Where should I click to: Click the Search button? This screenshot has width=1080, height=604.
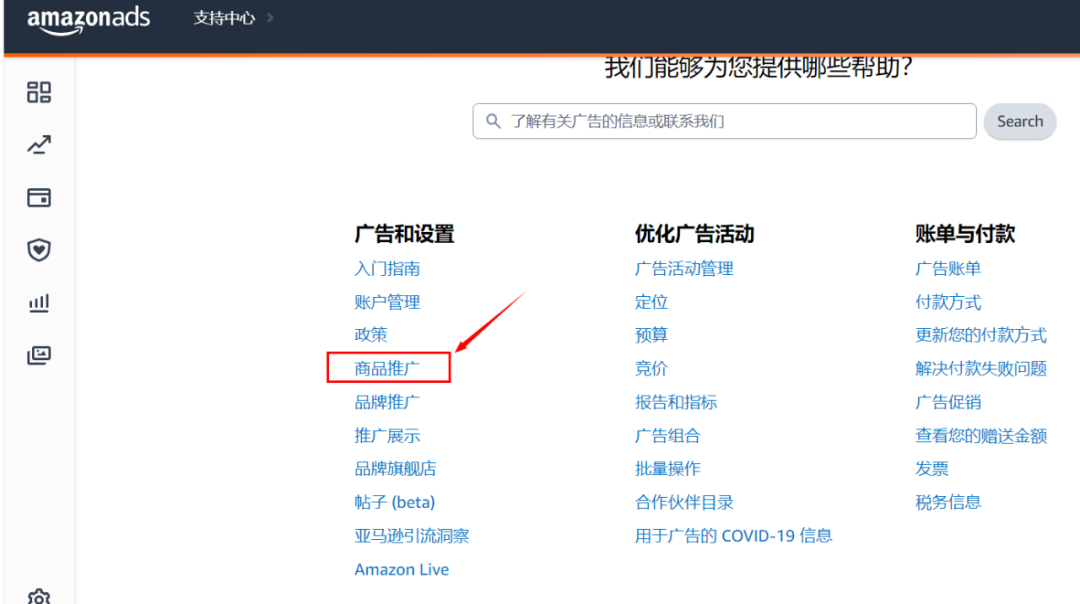[x=1019, y=121]
